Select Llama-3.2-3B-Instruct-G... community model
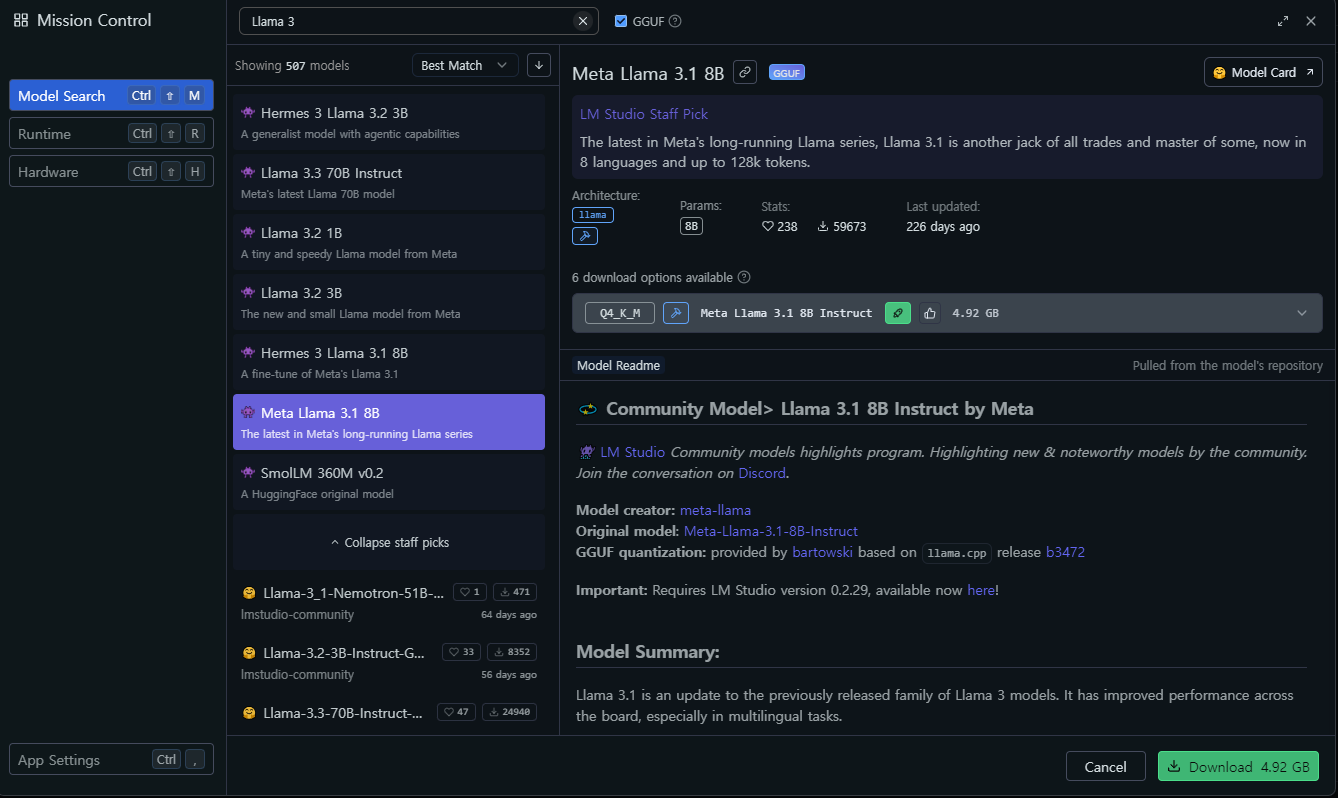 pyautogui.click(x=389, y=663)
